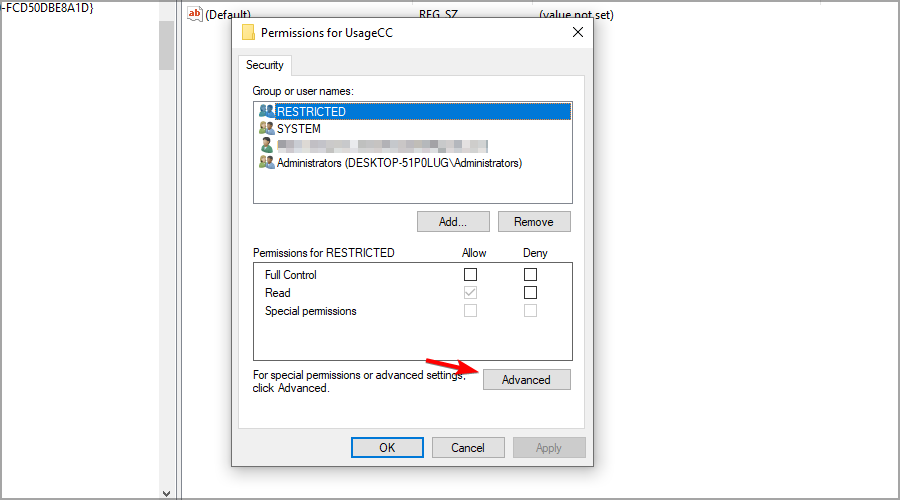Viewport: 900px width, 500px height.
Task: Check Deny for Full Control
Action: (530, 274)
